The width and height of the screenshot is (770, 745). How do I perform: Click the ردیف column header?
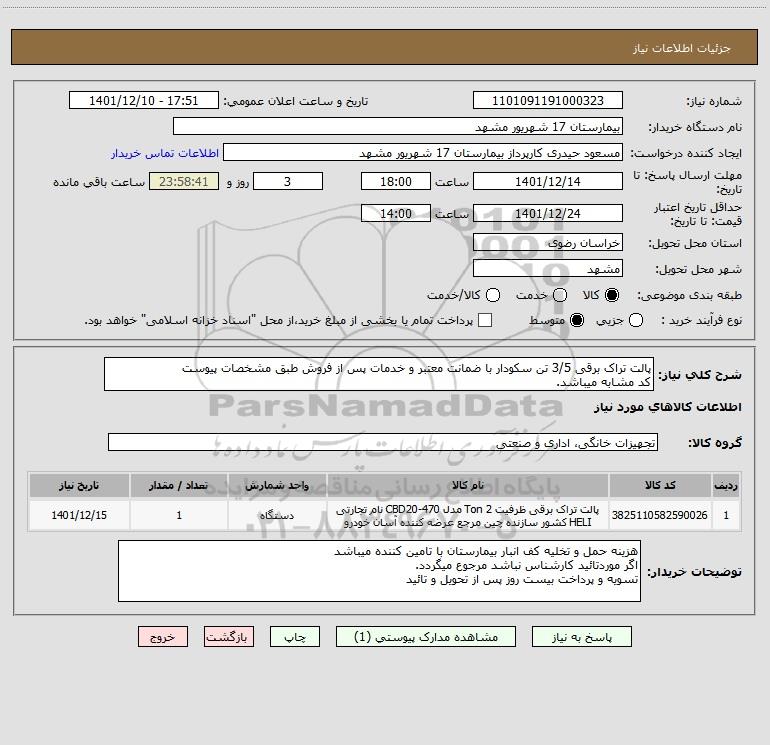pyautogui.click(x=726, y=485)
